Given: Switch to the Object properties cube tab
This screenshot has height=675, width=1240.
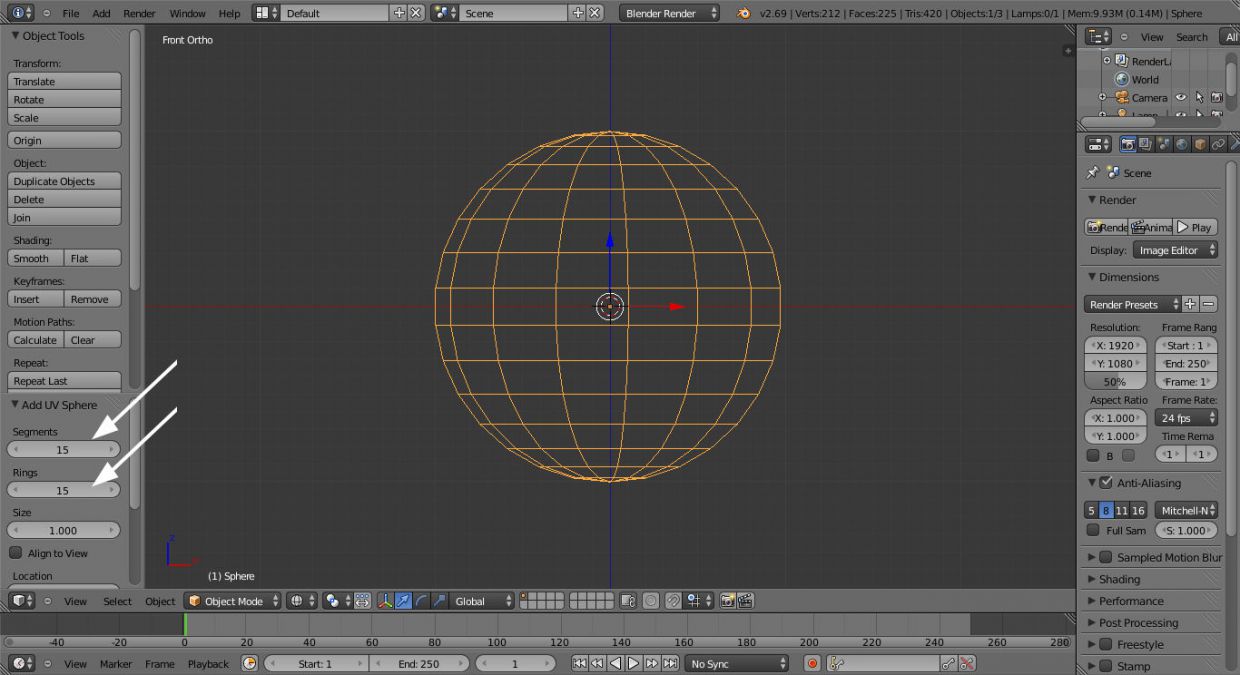Looking at the screenshot, I should (x=1200, y=144).
